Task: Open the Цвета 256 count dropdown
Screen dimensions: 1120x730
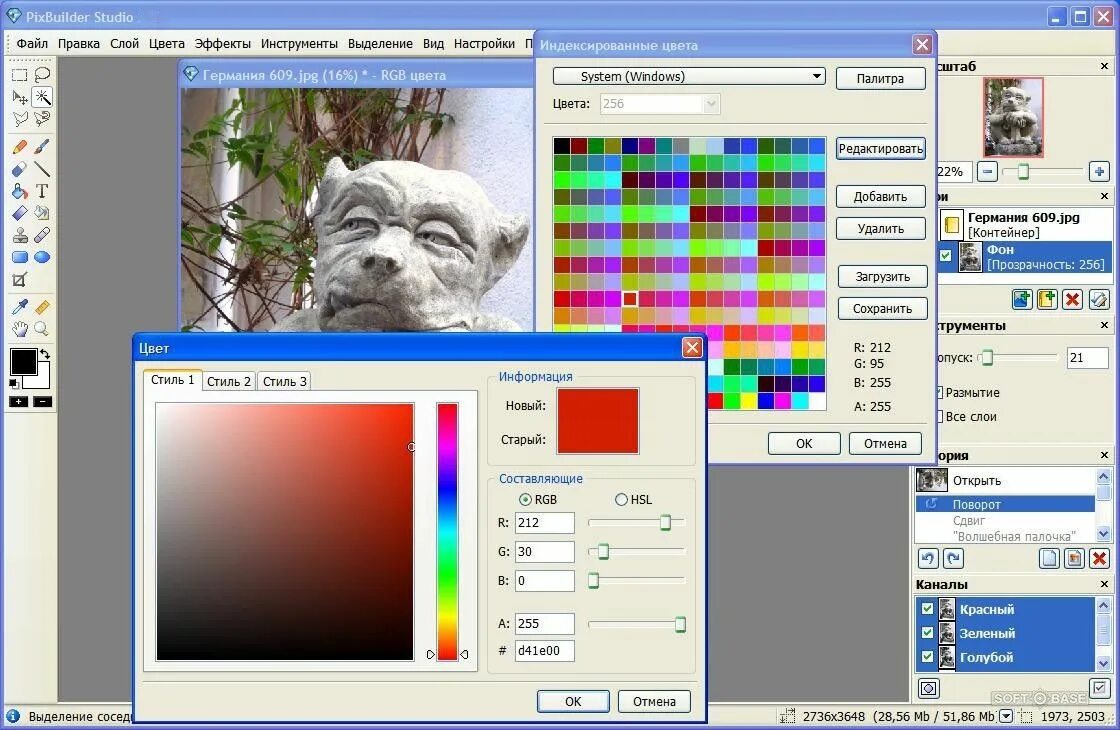Action: coord(659,104)
